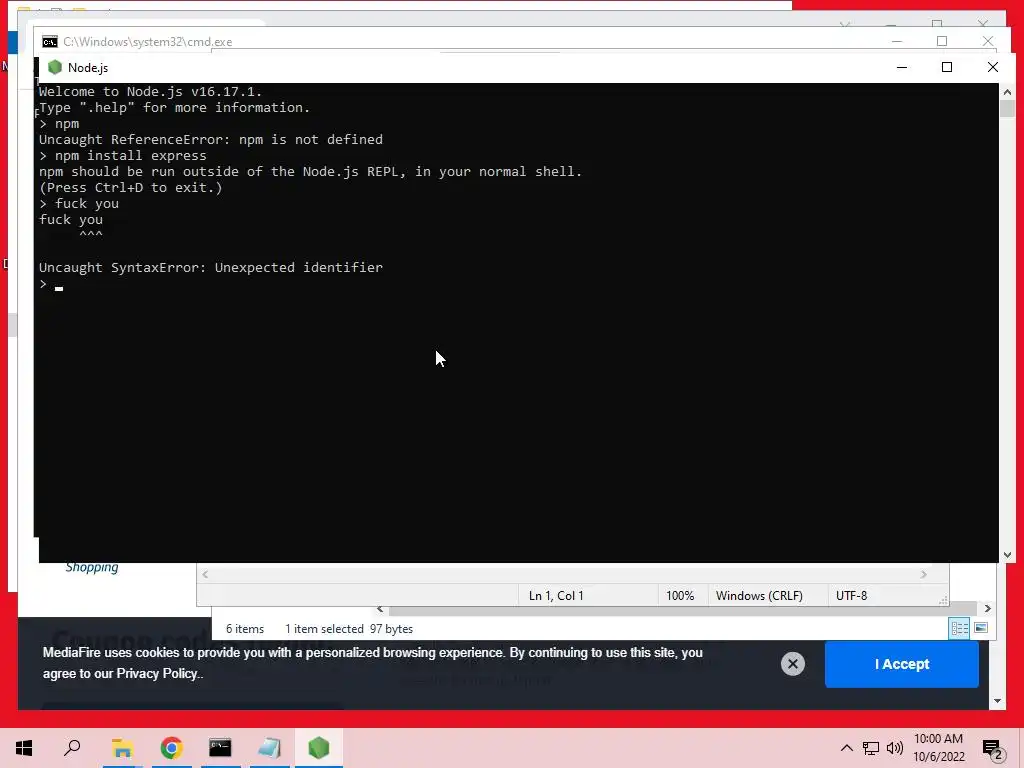Image resolution: width=1024 pixels, height=768 pixels.
Task: Minimize the cmd.exe window
Action: 897,41
